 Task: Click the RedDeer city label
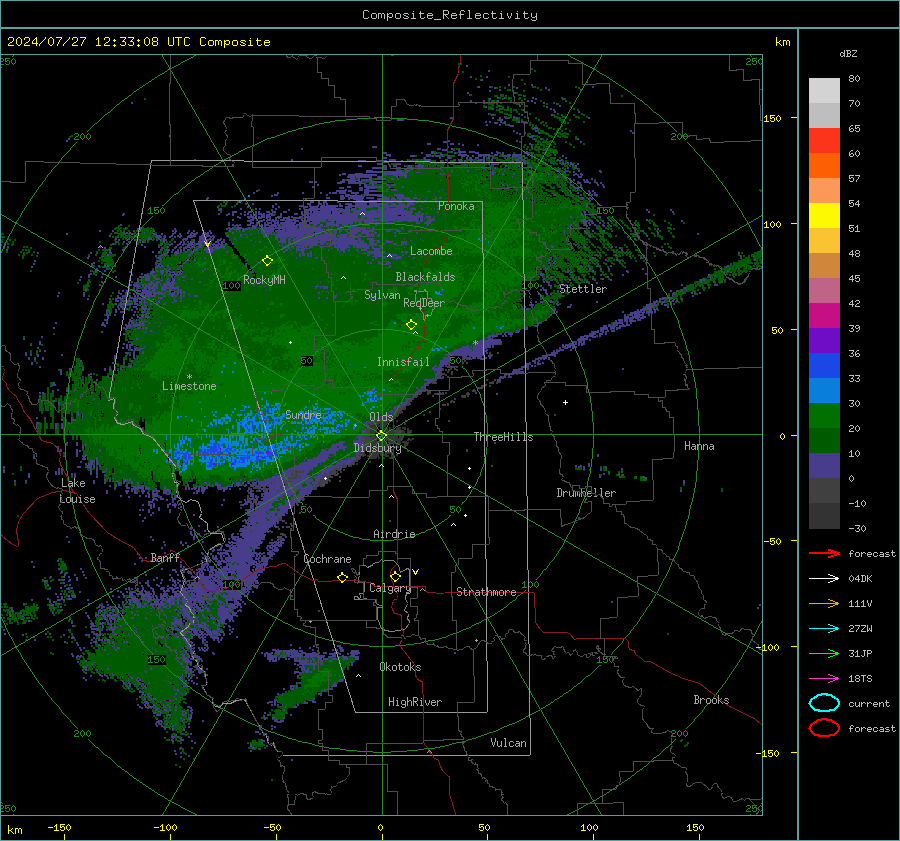point(424,303)
